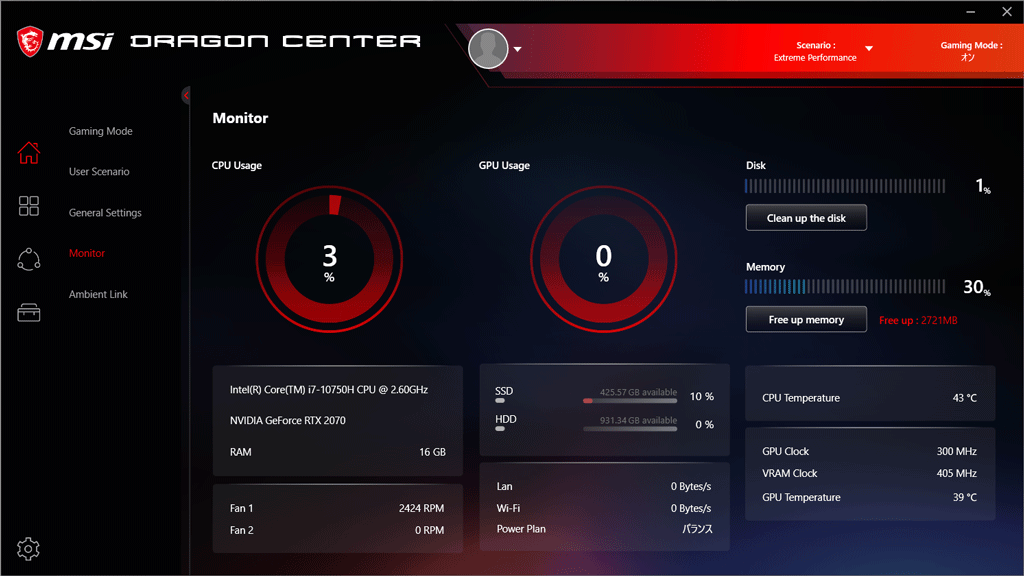Screen dimensions: 1024x576
Task: Click the user profile avatar
Action: (488, 48)
